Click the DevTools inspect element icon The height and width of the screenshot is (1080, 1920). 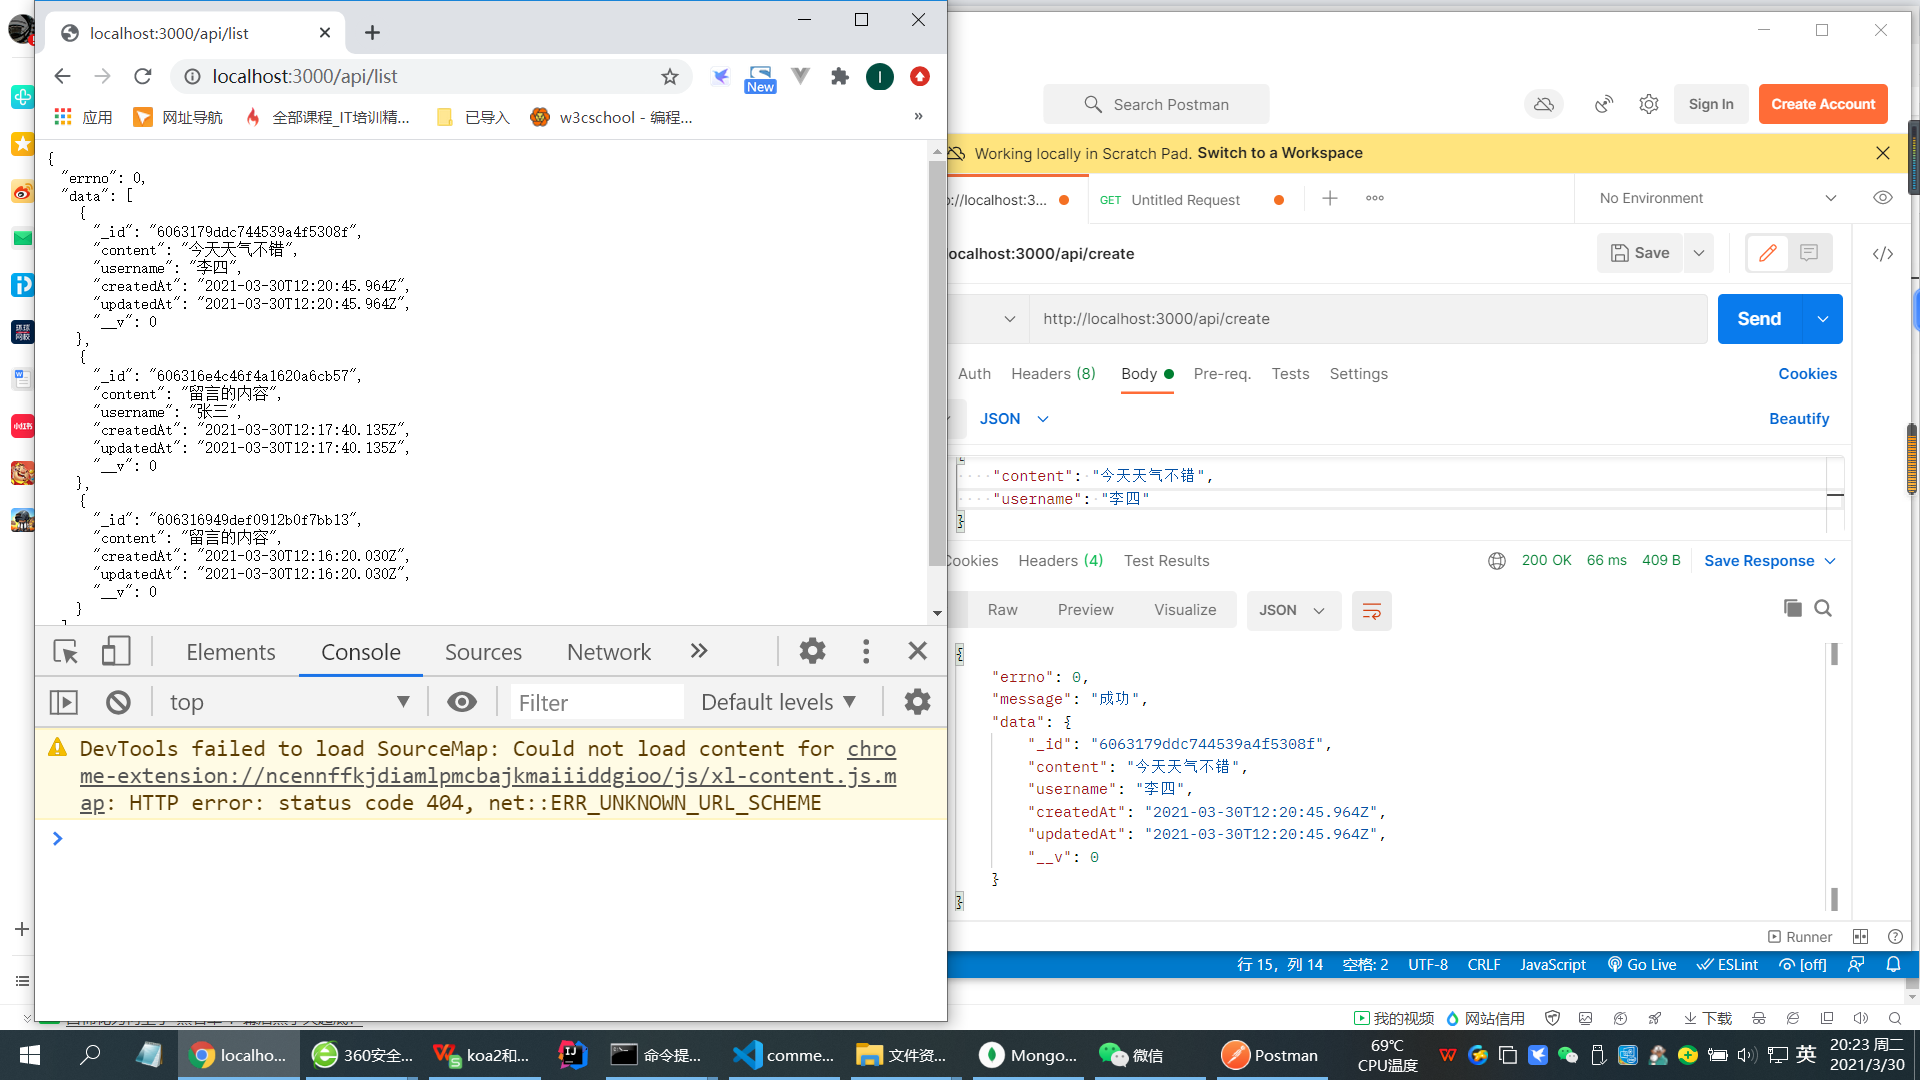66,652
